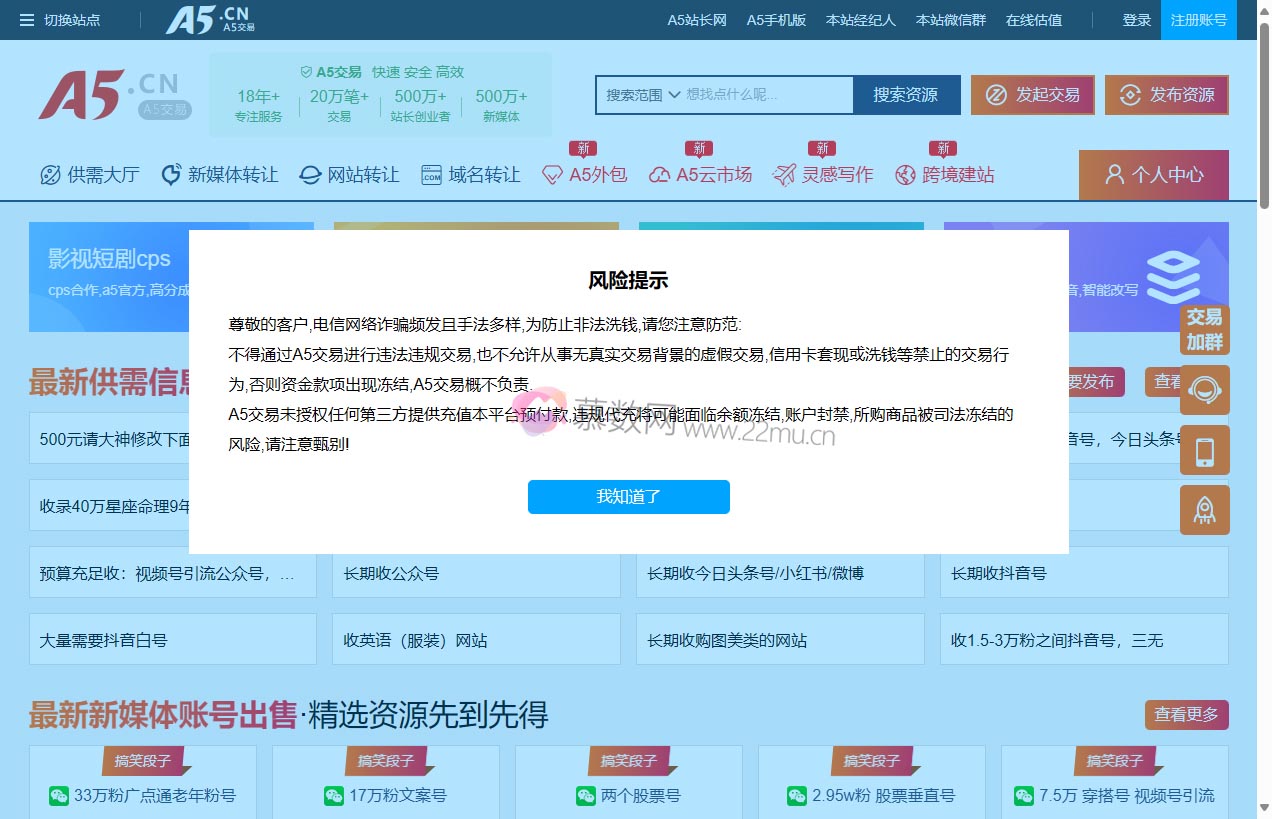The height and width of the screenshot is (819, 1272).
Task: Click the 域名转让 .com icon
Action: click(431, 175)
